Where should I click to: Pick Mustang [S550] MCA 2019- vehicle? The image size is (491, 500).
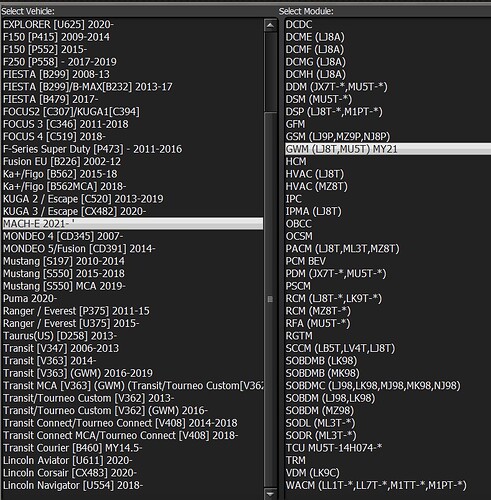point(64,286)
